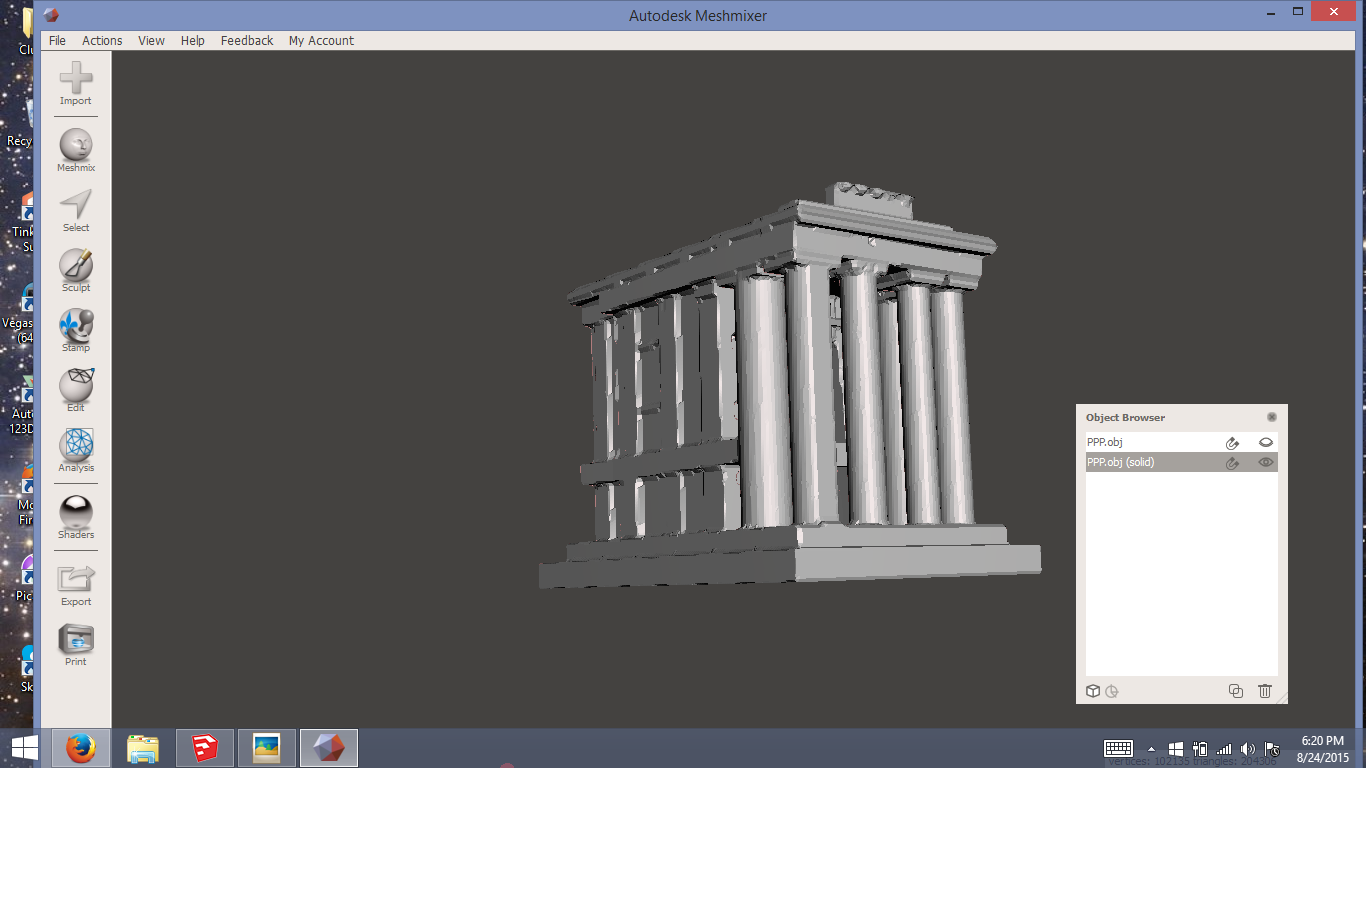Choose the Sculpt brush tool
The image size is (1366, 912).
click(x=75, y=266)
